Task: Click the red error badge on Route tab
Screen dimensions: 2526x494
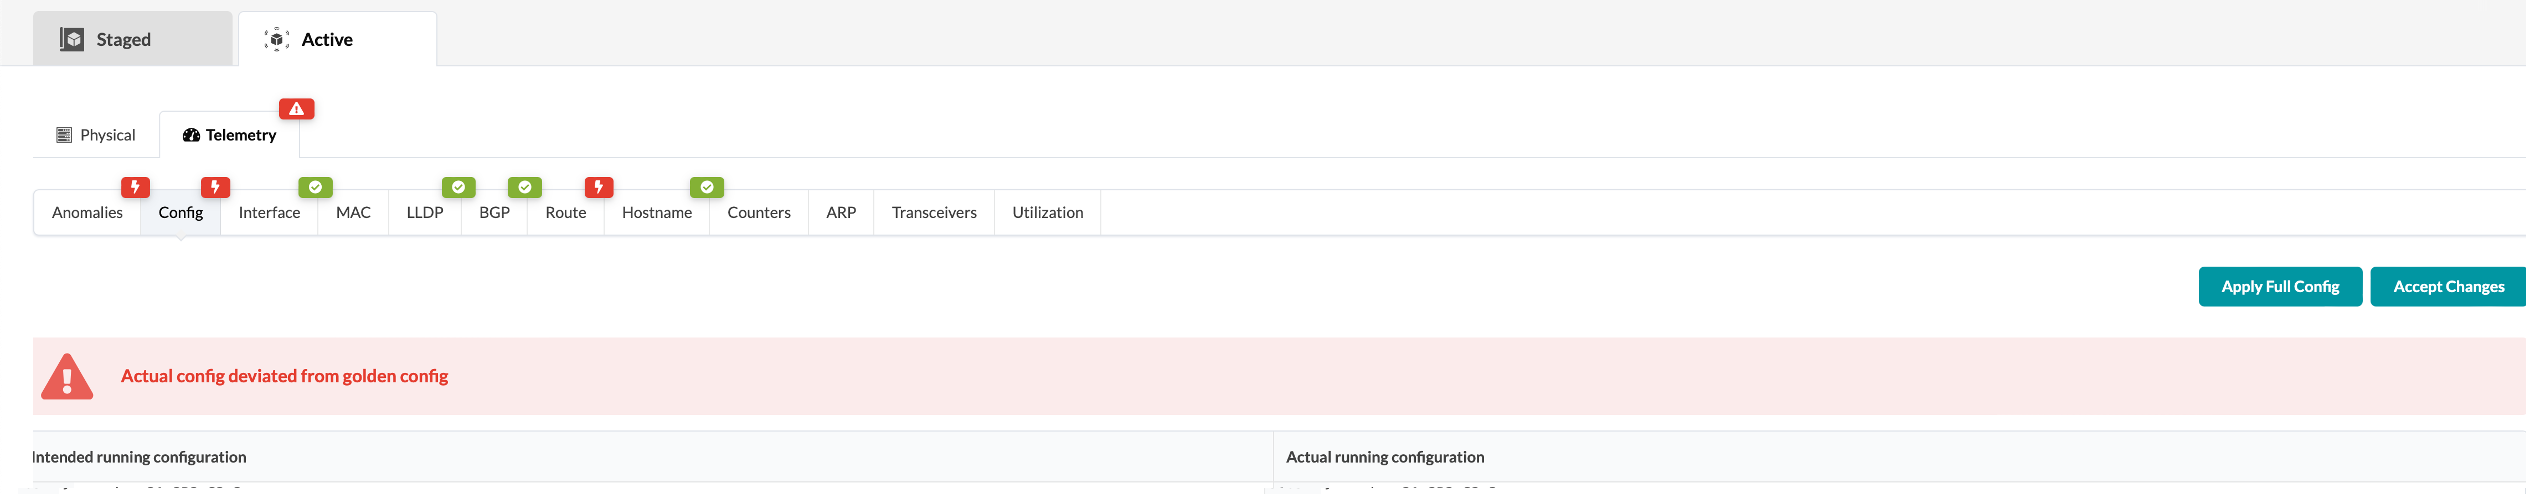Action: (x=598, y=187)
